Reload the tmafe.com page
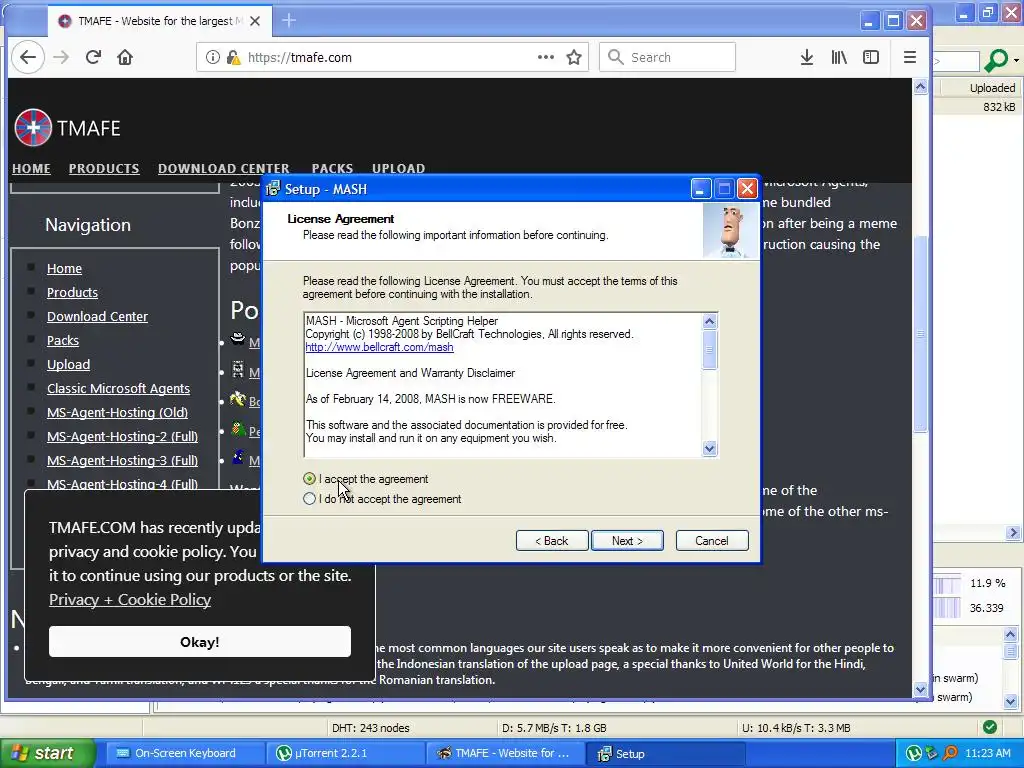Image resolution: width=1024 pixels, height=768 pixels. [93, 57]
